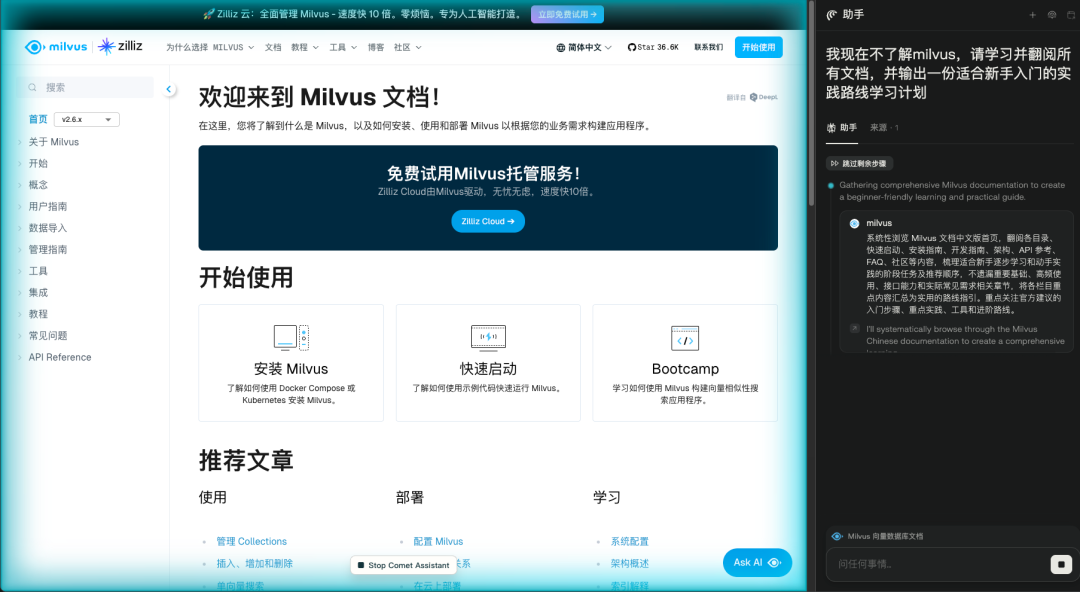This screenshot has height=592, width=1080.
Task: Click the Ask AI button
Action: point(757,562)
